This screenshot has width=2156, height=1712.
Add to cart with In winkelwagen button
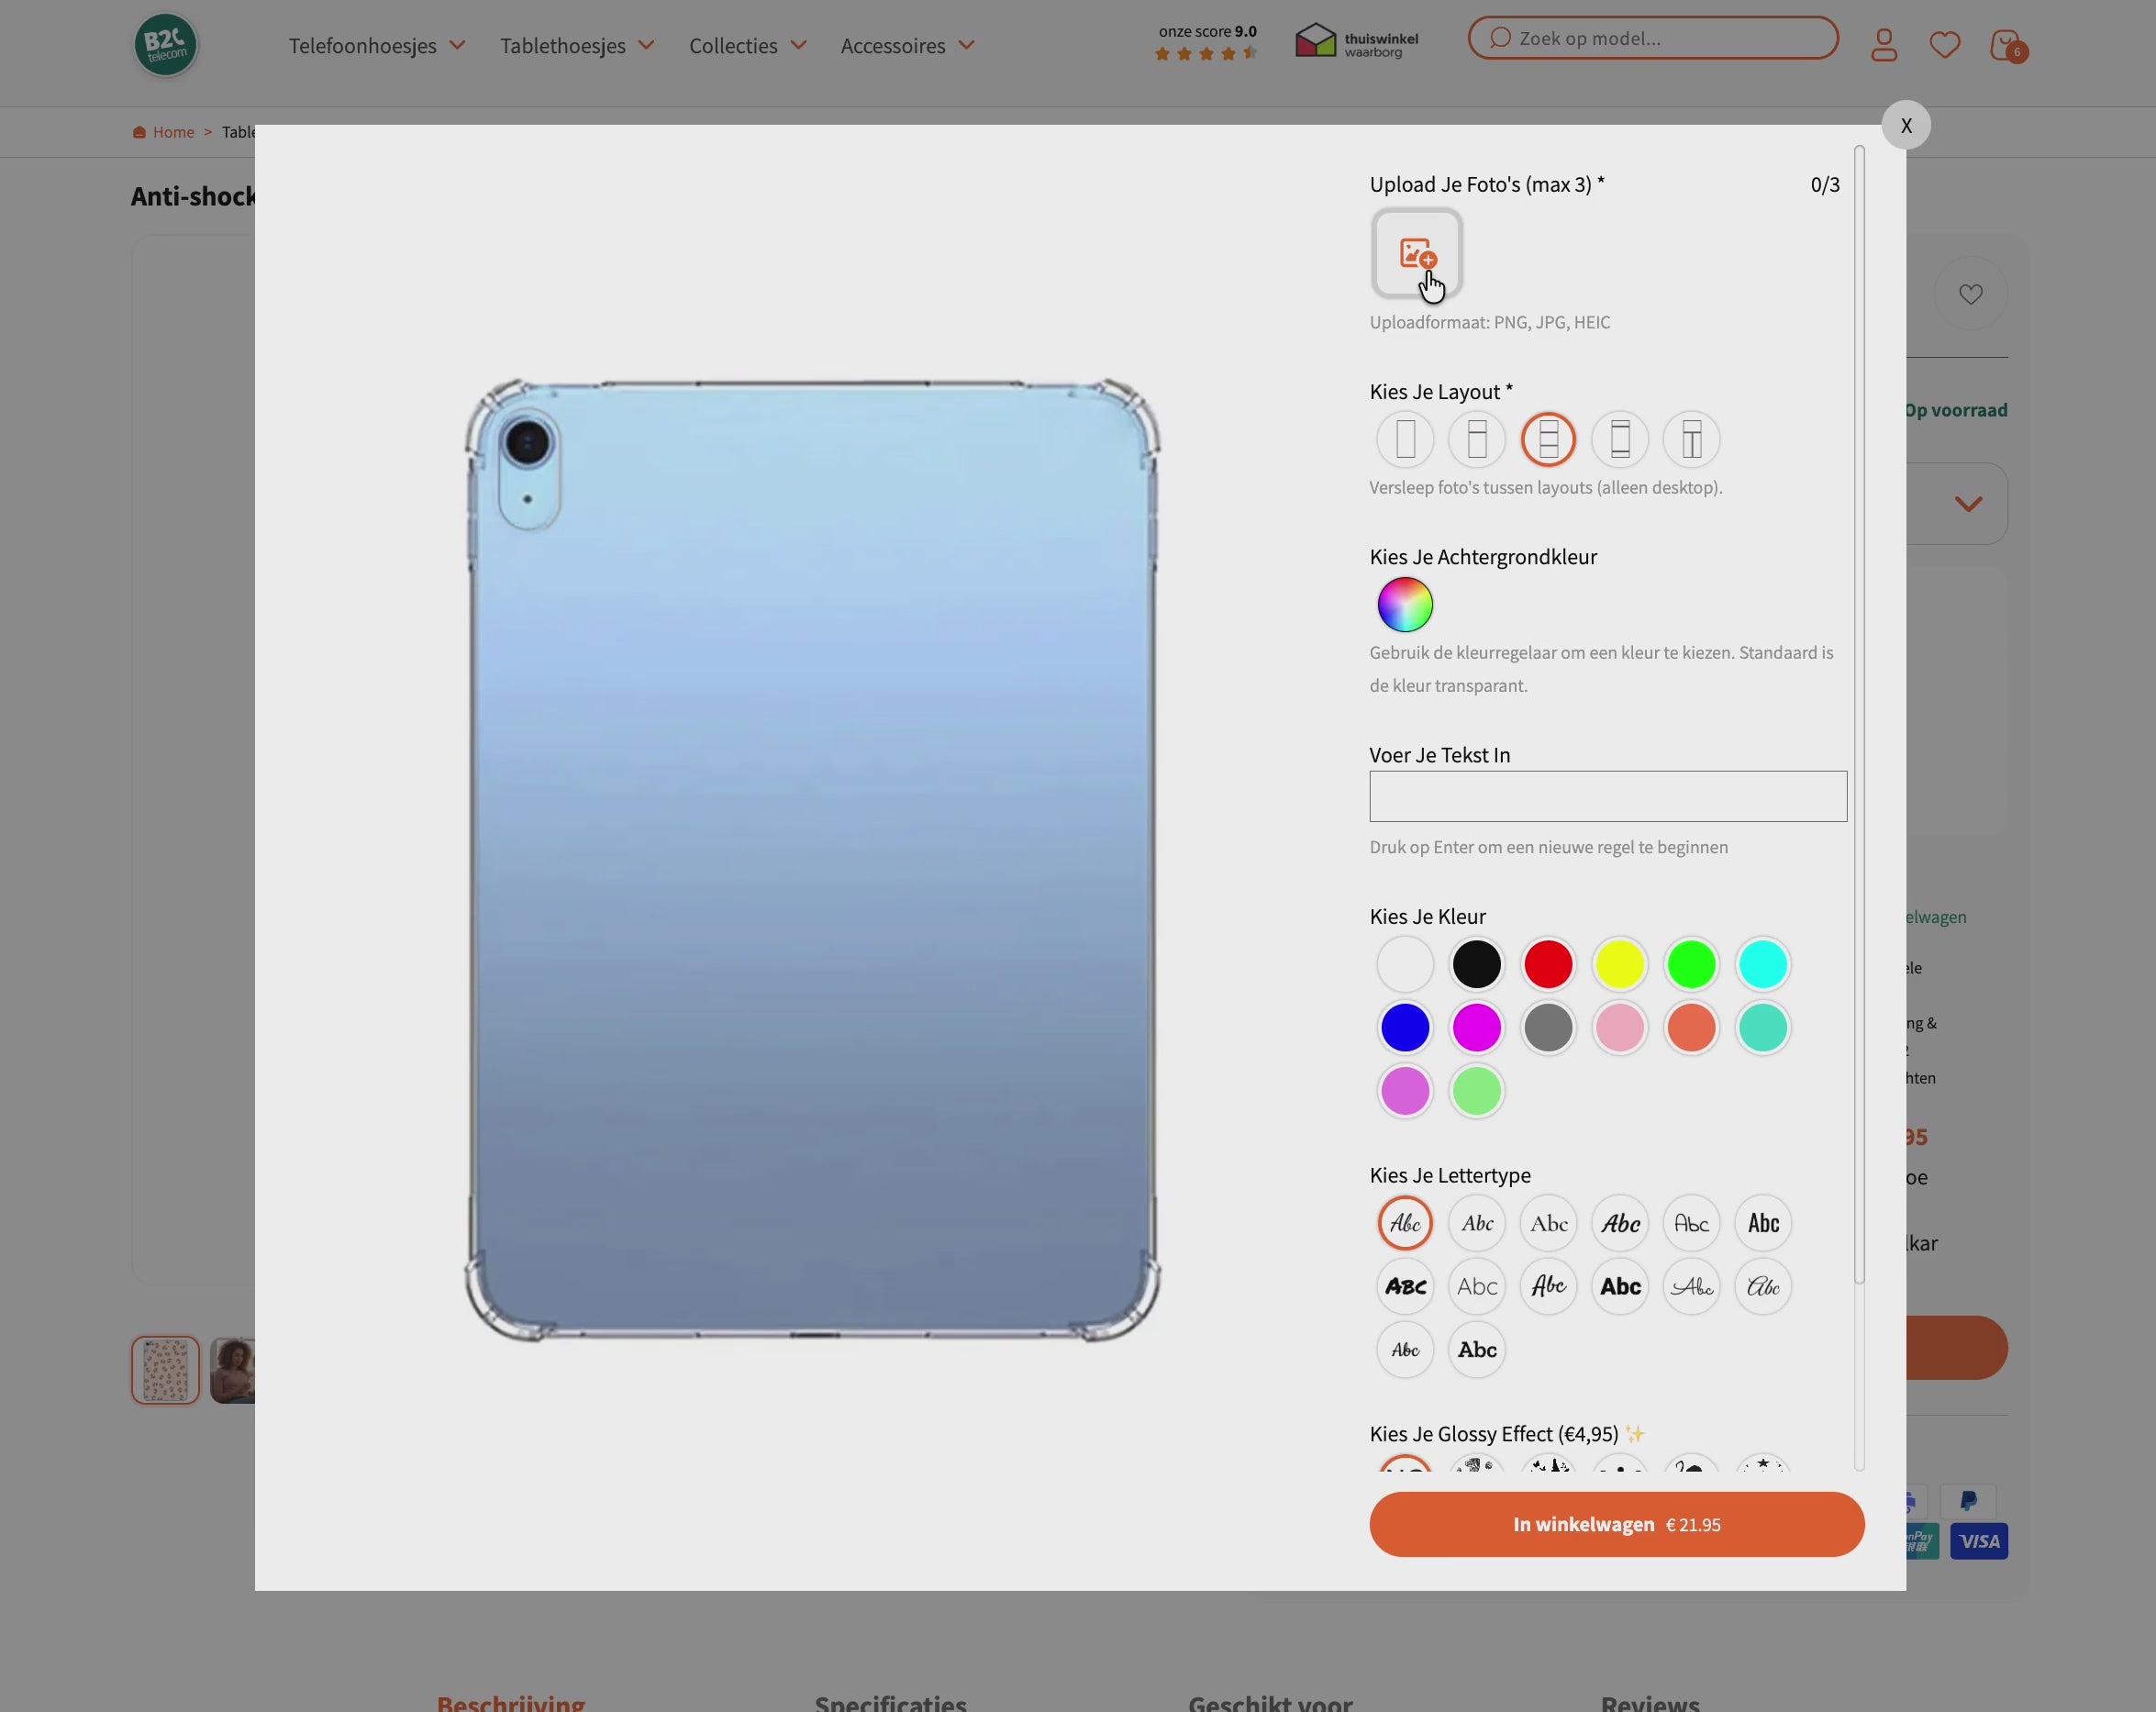point(1616,1524)
